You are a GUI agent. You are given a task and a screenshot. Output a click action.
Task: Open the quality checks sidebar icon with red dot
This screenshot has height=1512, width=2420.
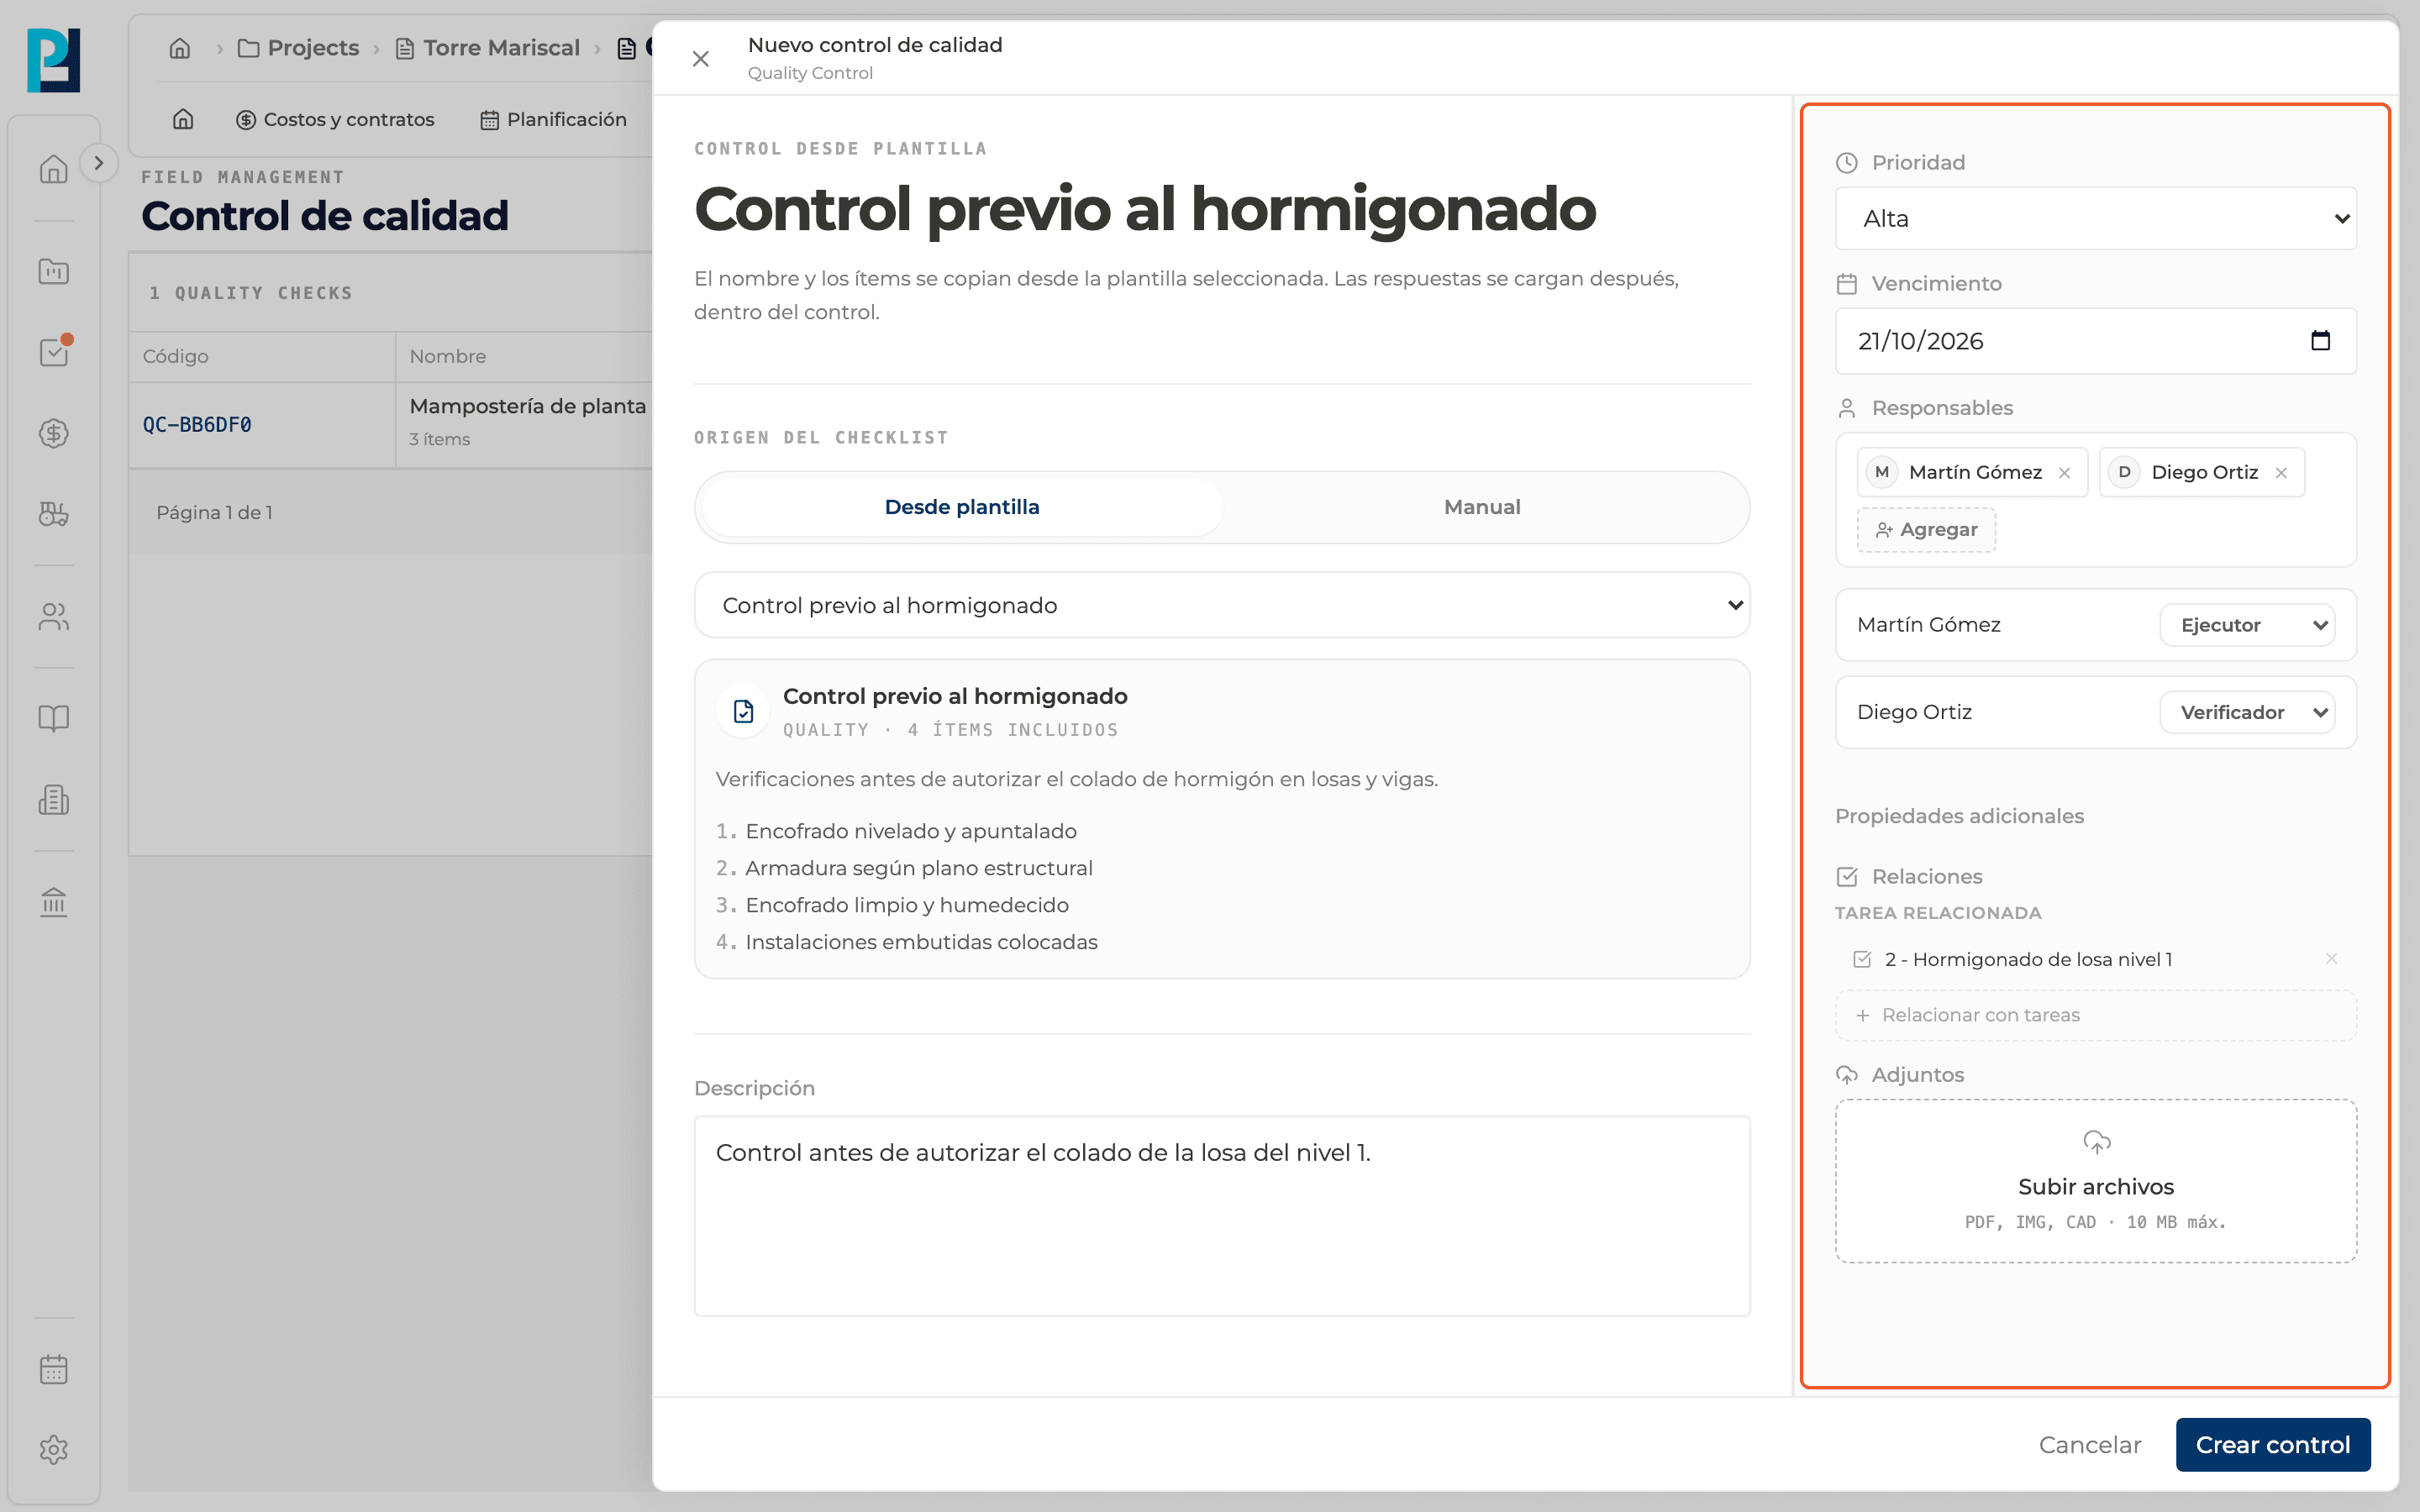click(54, 352)
